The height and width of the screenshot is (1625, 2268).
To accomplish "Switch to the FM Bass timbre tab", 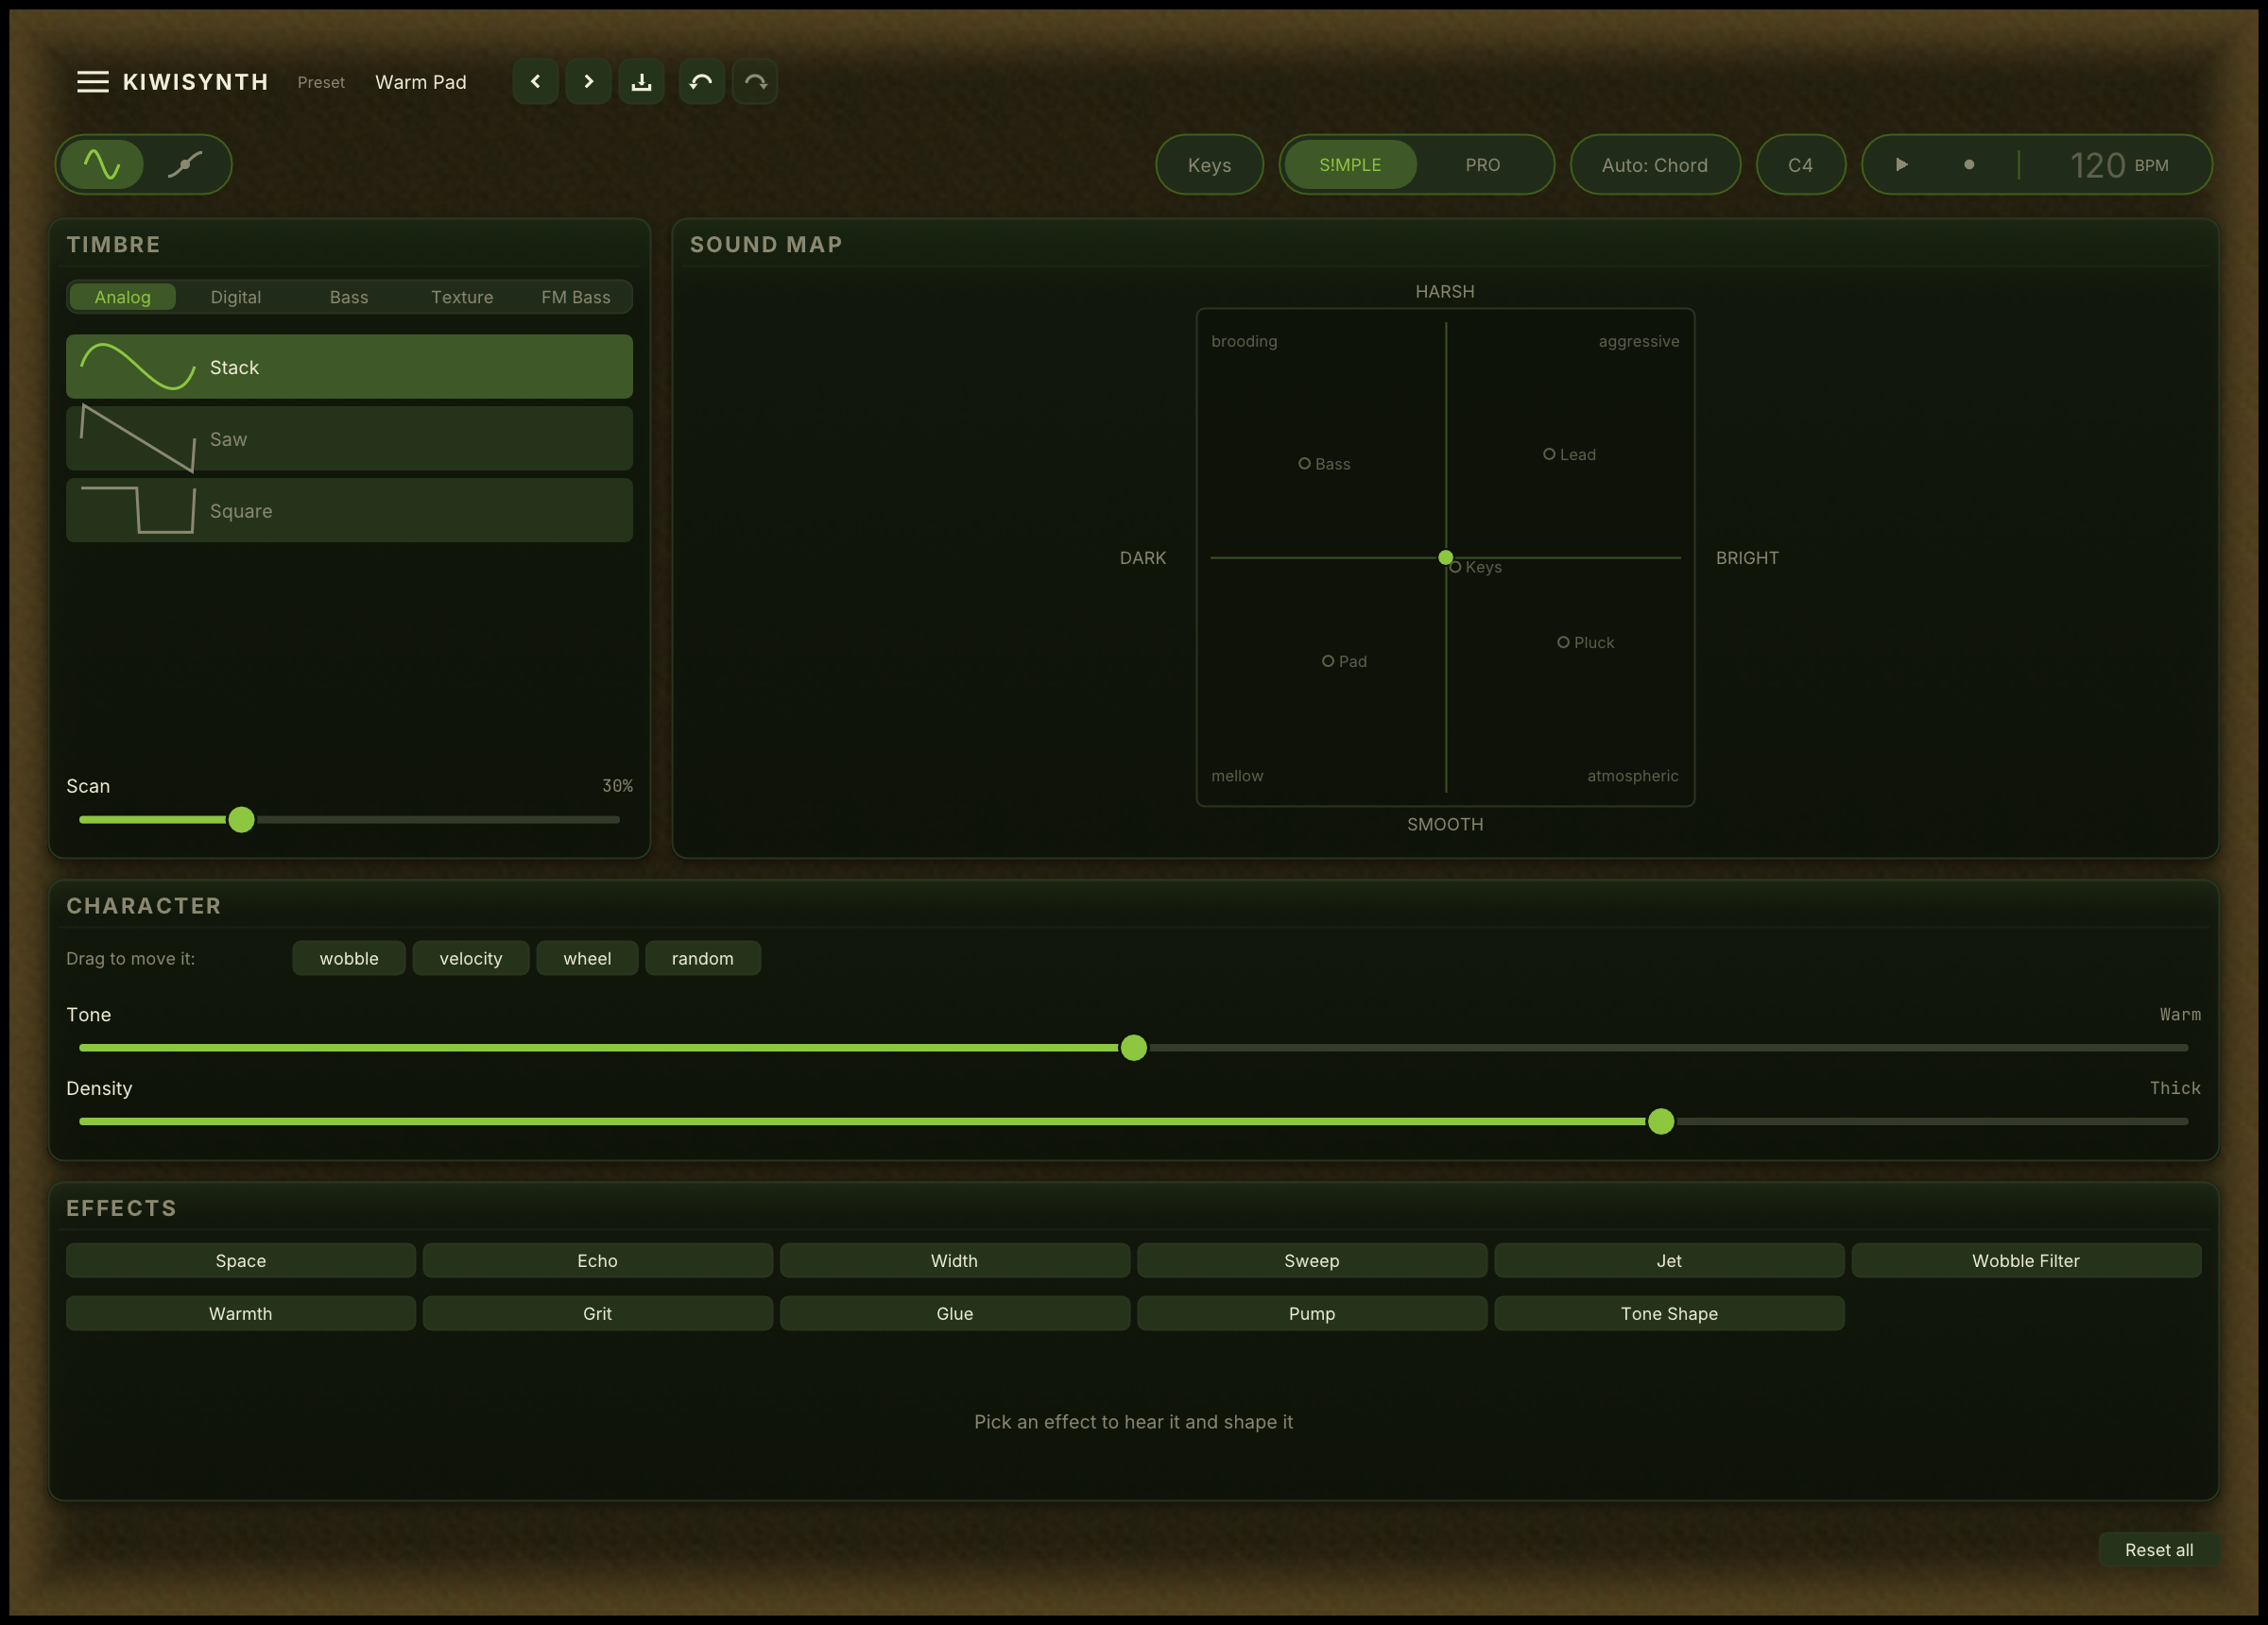I will coord(575,297).
